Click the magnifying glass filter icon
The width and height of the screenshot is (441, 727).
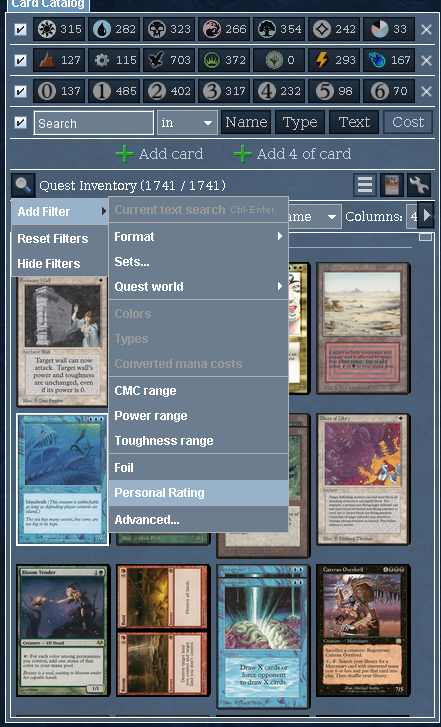click(23, 186)
